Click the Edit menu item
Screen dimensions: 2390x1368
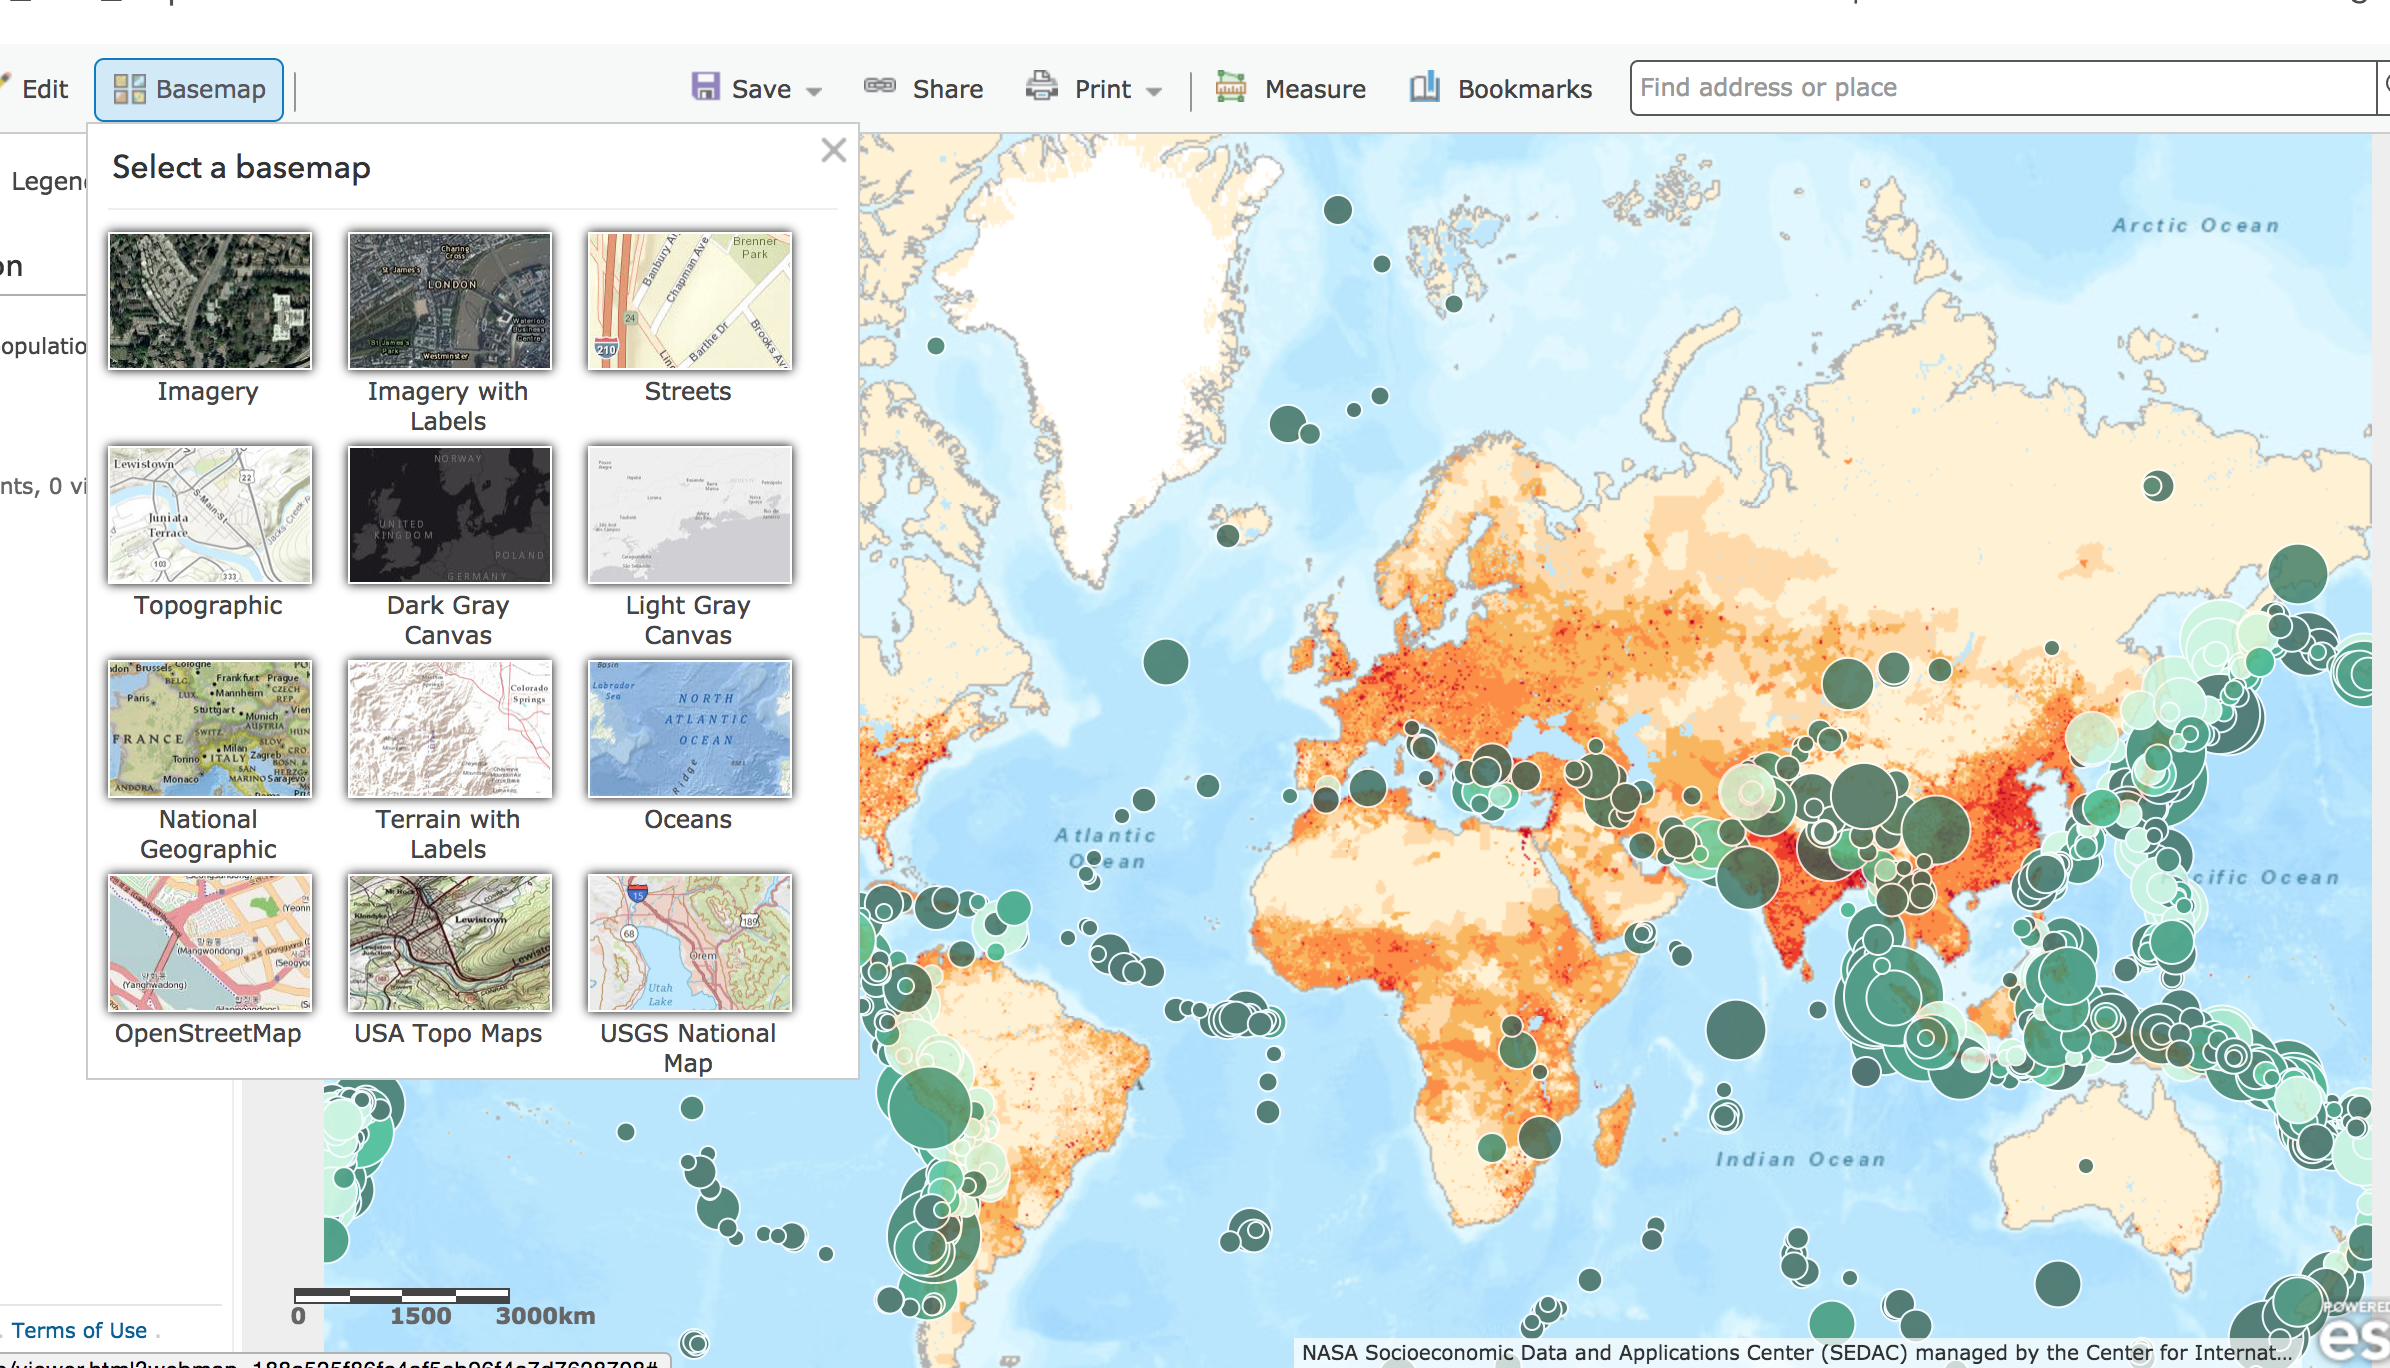[x=44, y=89]
